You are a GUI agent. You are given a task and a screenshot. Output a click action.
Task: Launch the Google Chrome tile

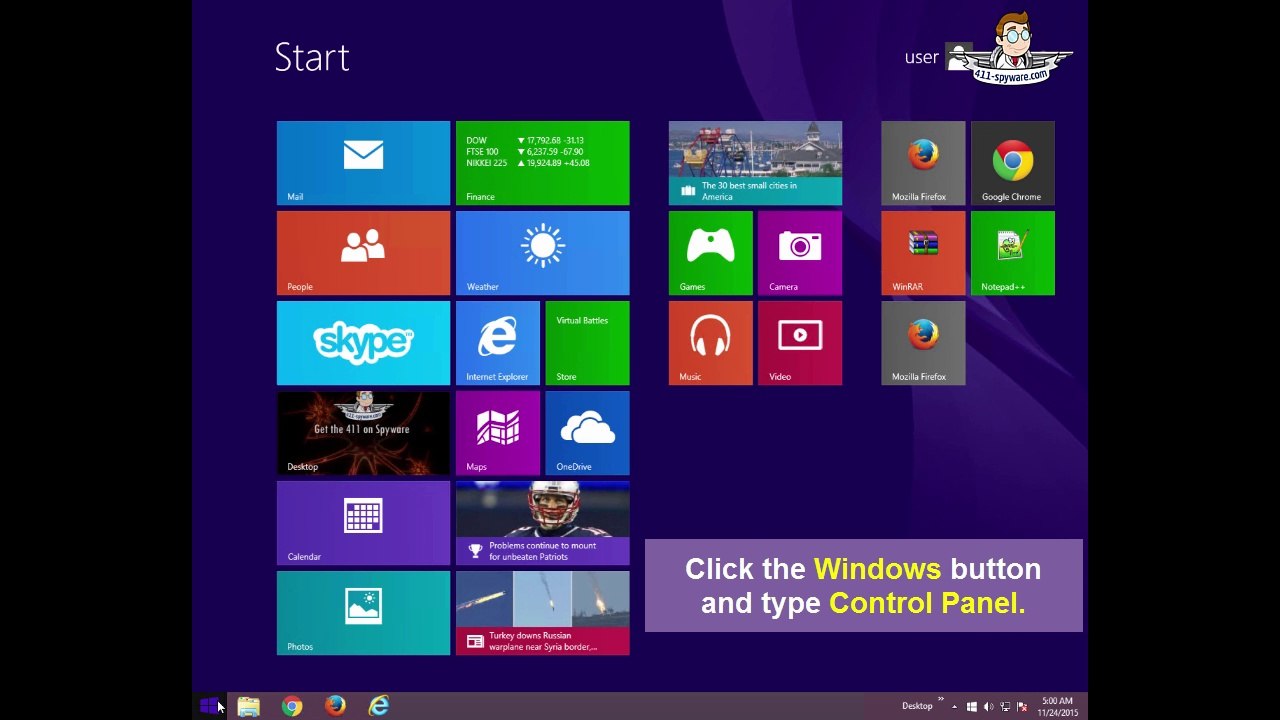(x=1012, y=163)
